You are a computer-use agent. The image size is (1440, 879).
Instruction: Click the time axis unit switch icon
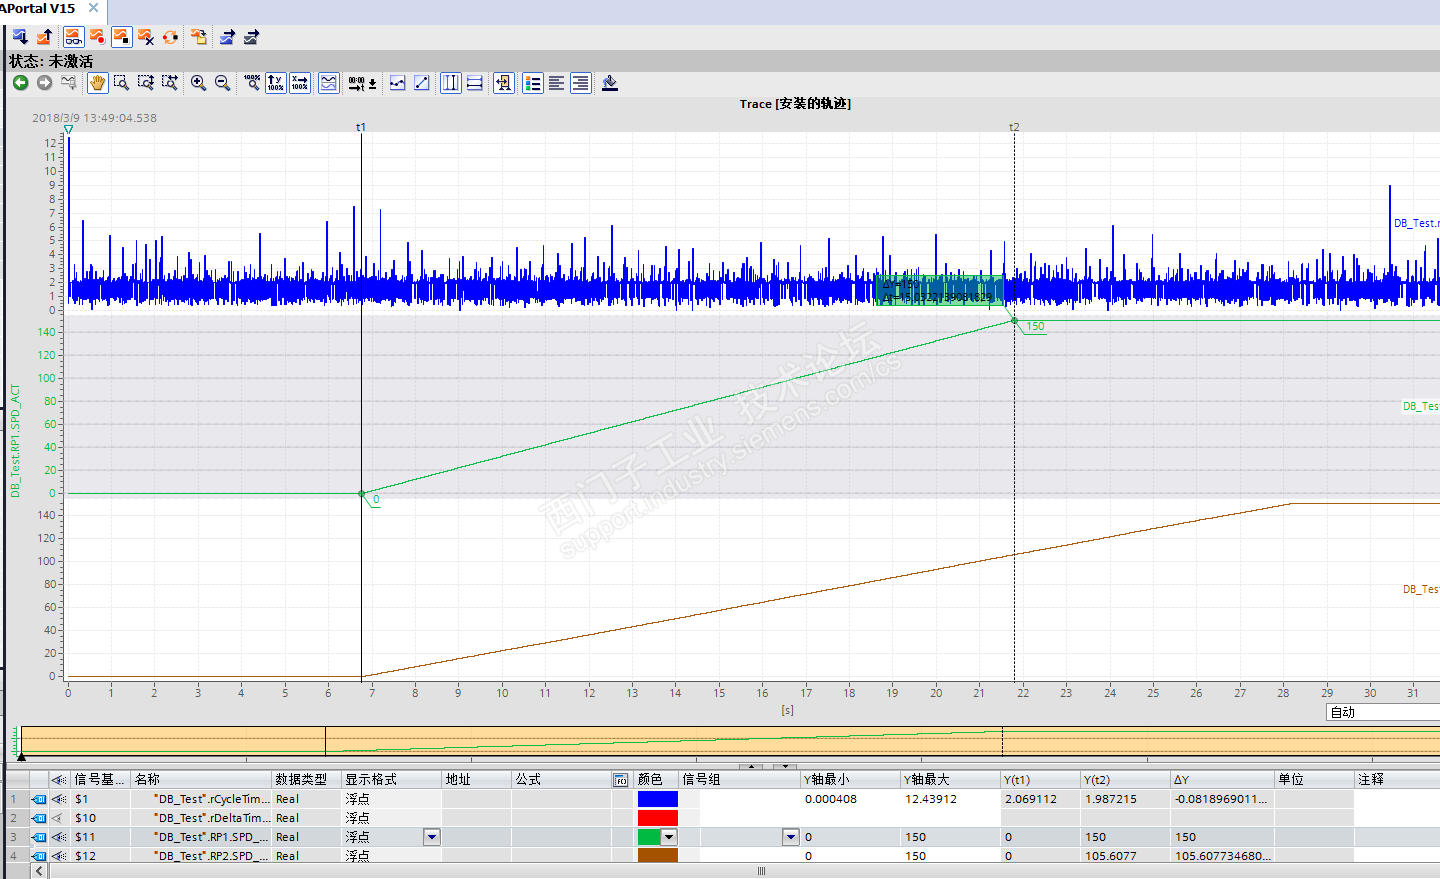click(x=362, y=83)
